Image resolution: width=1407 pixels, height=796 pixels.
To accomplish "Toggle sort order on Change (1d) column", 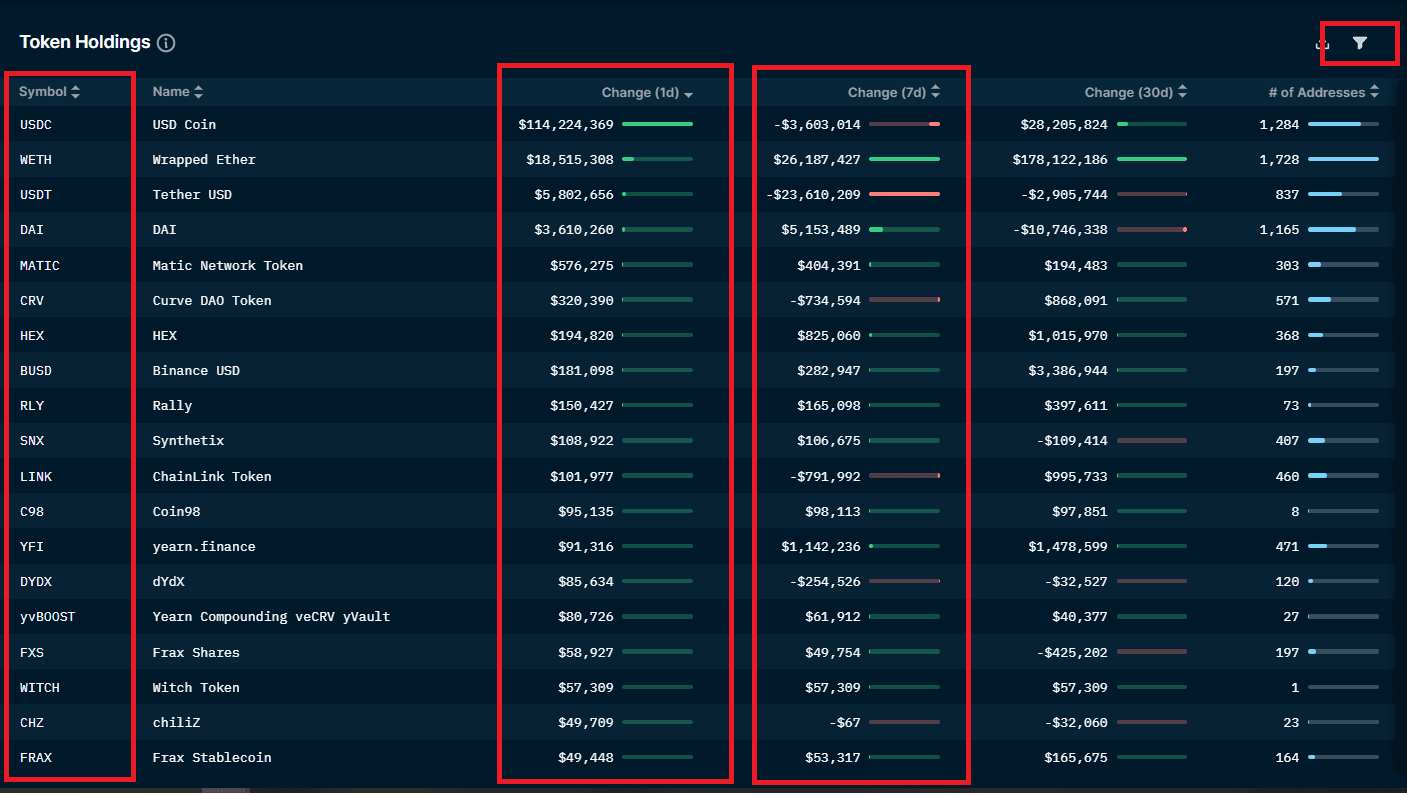I will coord(647,93).
